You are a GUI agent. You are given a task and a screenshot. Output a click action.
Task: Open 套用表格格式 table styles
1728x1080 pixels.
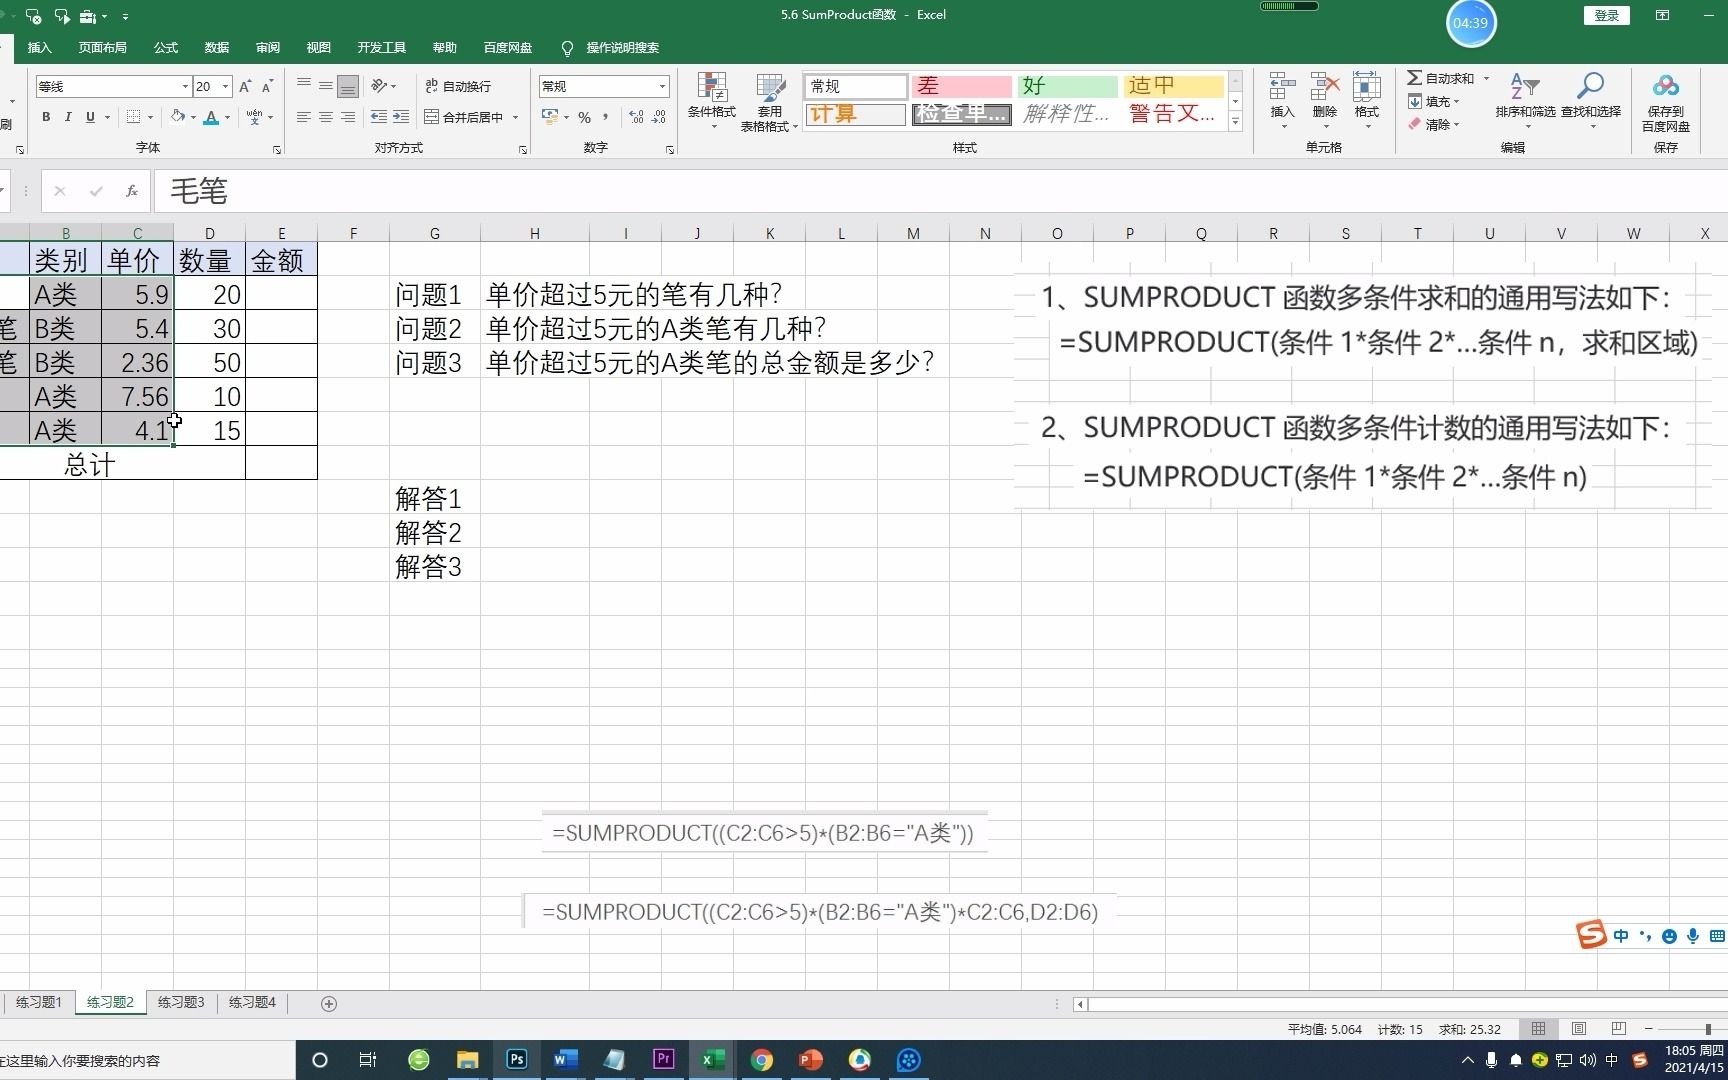coord(769,101)
